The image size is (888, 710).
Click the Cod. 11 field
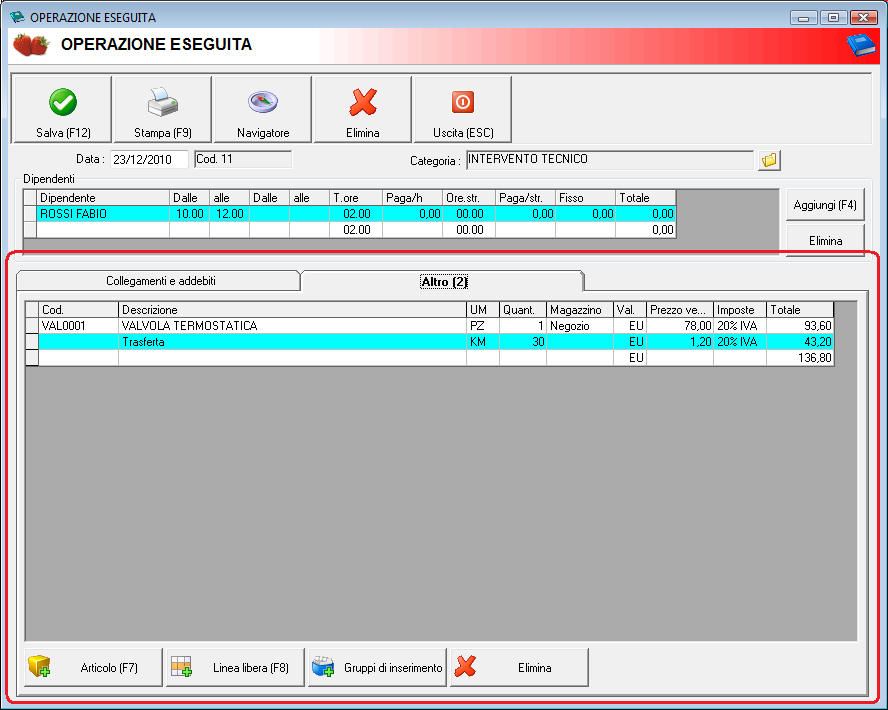click(242, 159)
